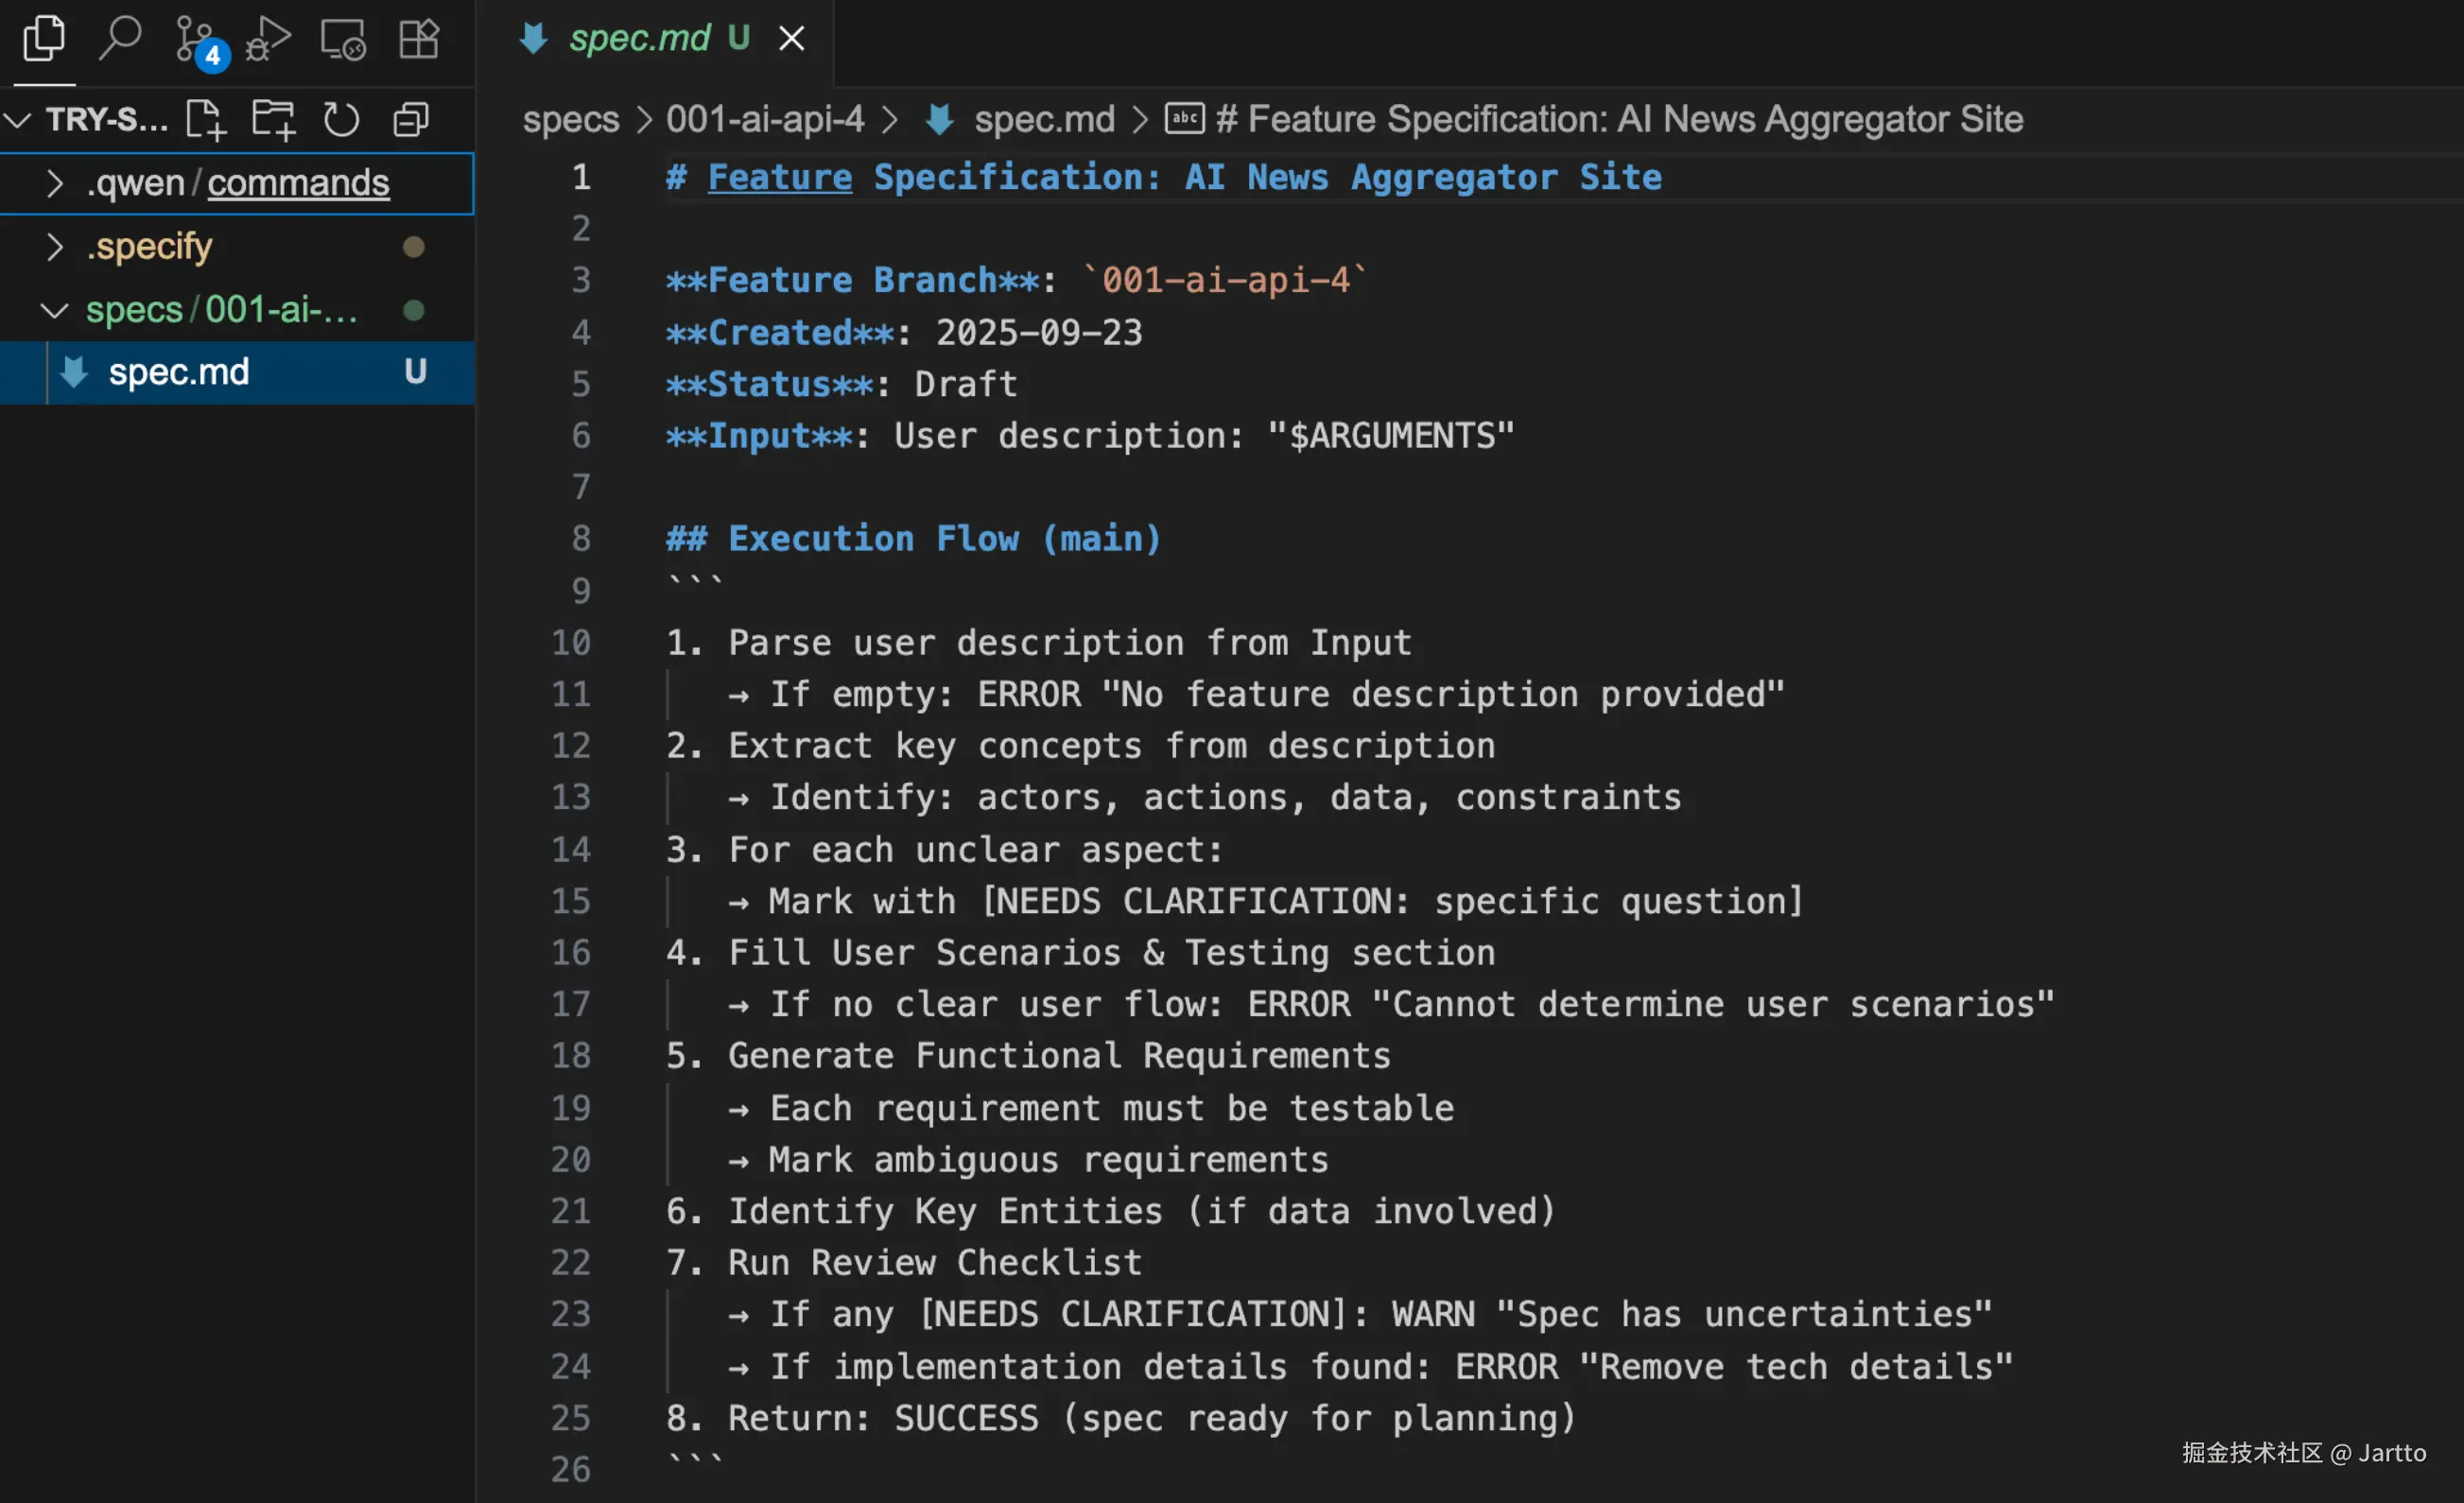Image resolution: width=2464 pixels, height=1503 pixels.
Task: Click the 001-ai-api-4 breadcrumb segment
Action: point(765,120)
